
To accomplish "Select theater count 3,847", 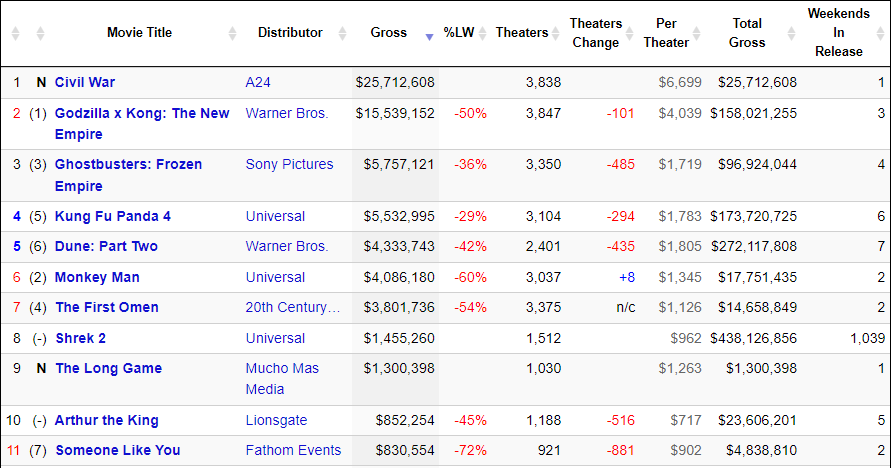I will click(543, 113).
